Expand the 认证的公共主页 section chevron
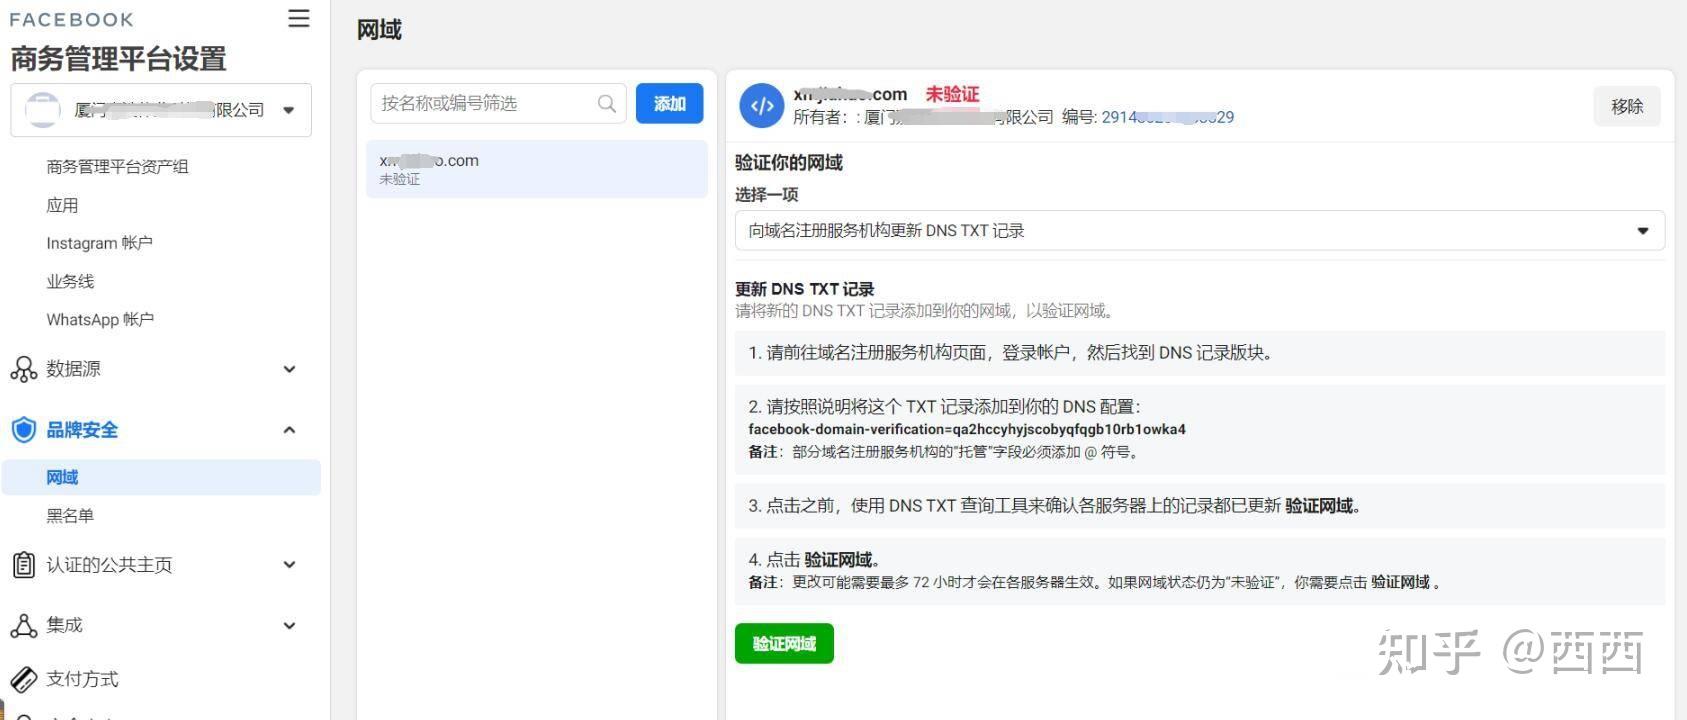The width and height of the screenshot is (1687, 720). (289, 565)
